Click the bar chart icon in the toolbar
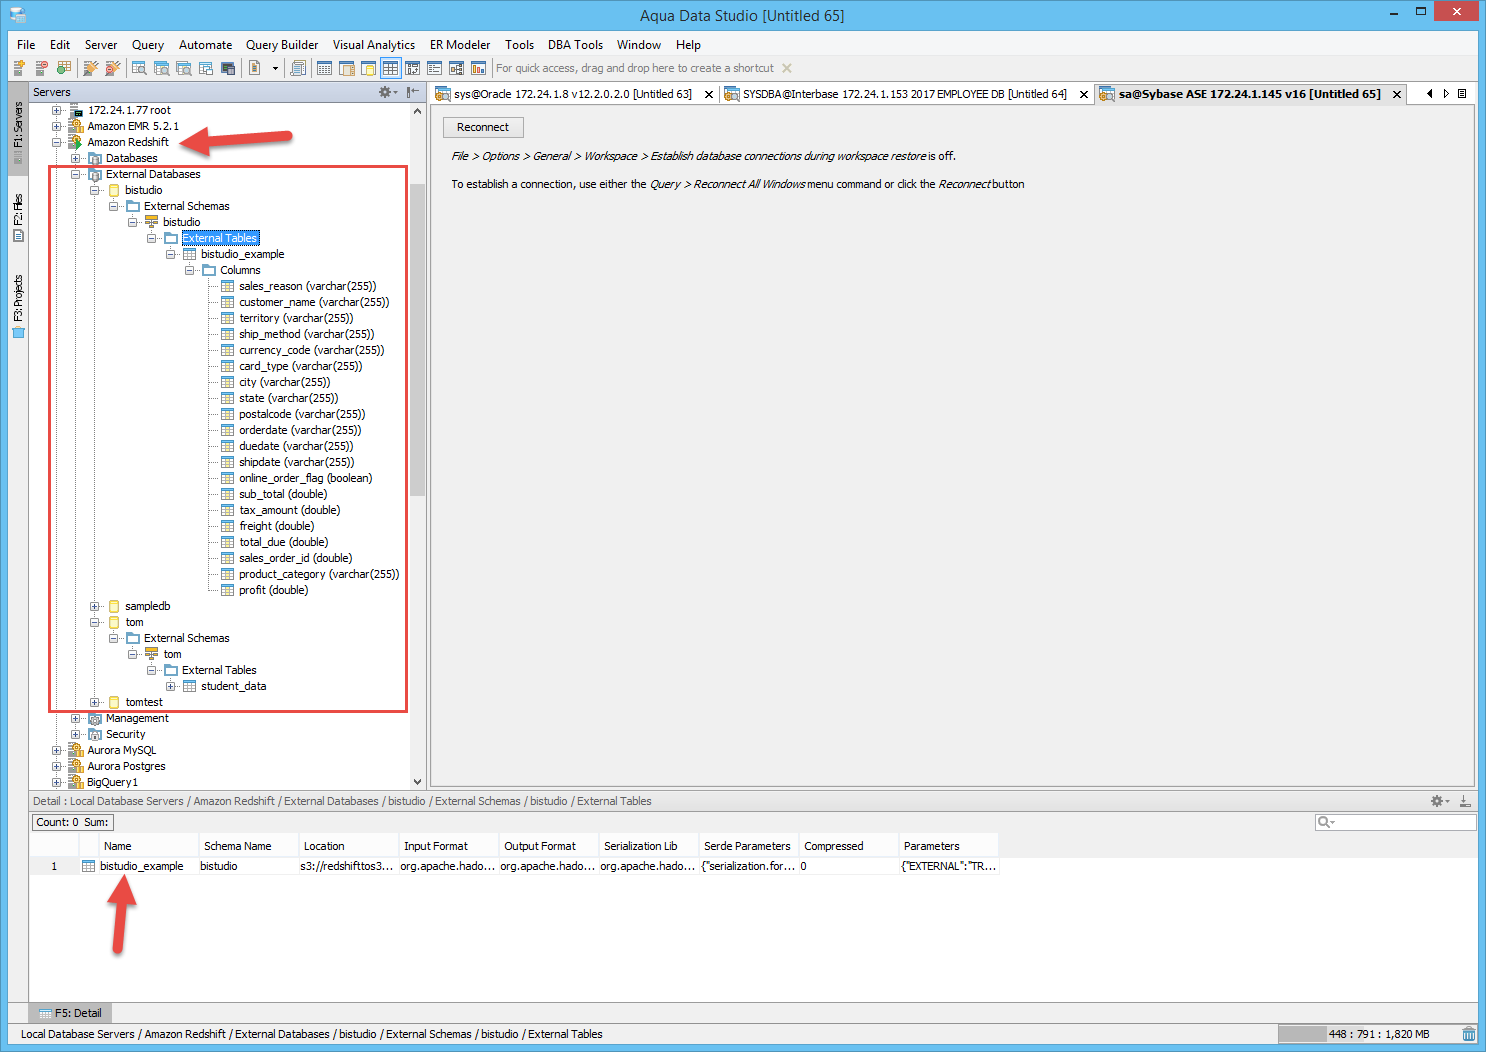This screenshot has height=1052, width=1486. coord(478,68)
